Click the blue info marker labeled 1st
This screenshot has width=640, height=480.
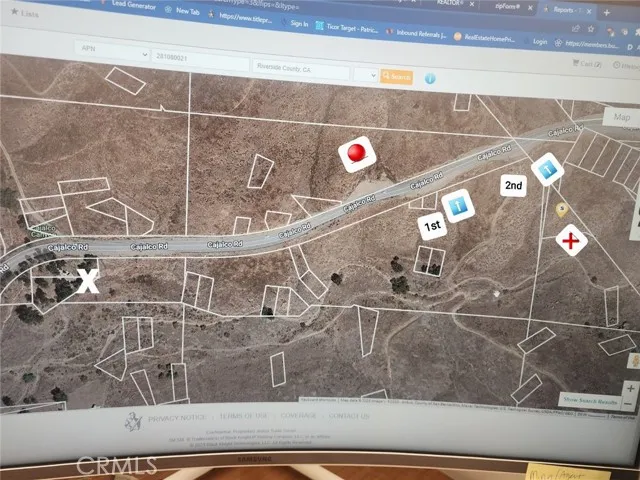[456, 205]
